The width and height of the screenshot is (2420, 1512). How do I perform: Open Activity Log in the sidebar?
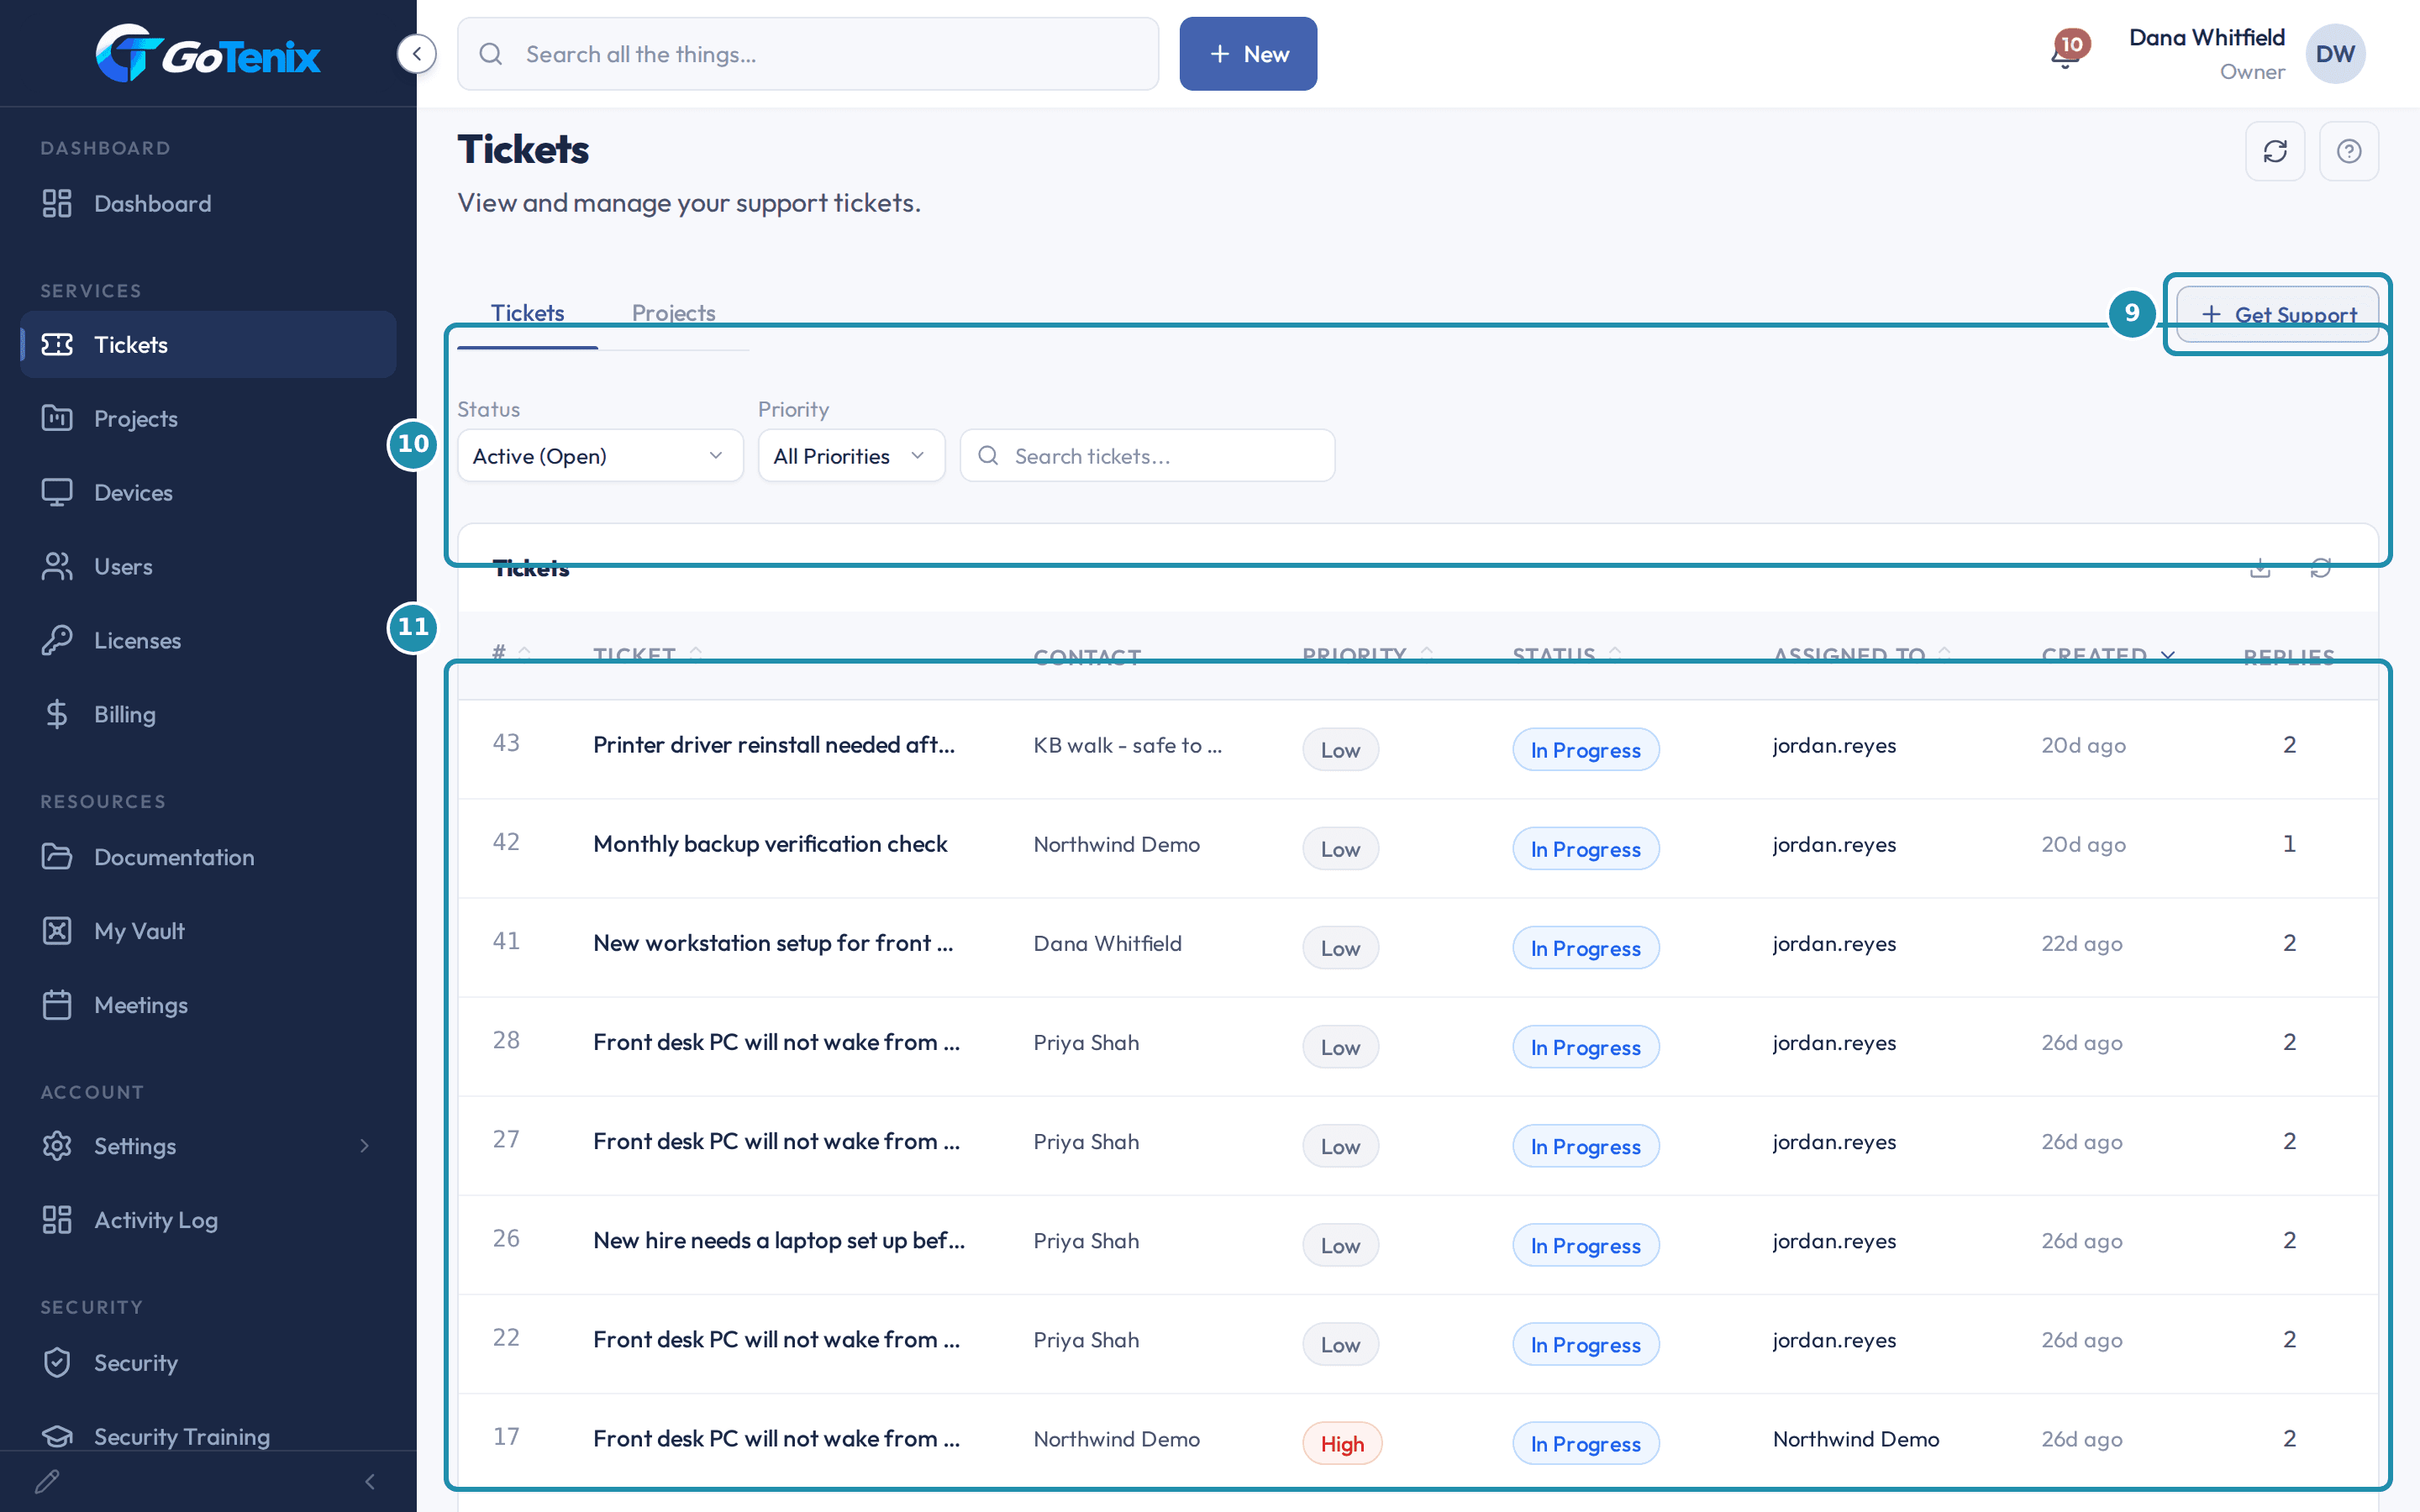(x=208, y=1220)
